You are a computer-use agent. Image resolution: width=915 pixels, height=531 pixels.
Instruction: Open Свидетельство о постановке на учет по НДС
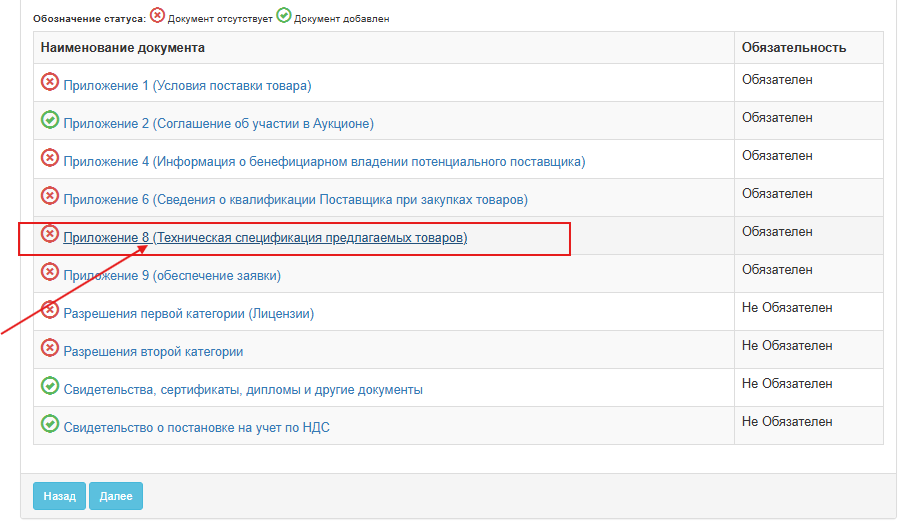[x=196, y=428]
